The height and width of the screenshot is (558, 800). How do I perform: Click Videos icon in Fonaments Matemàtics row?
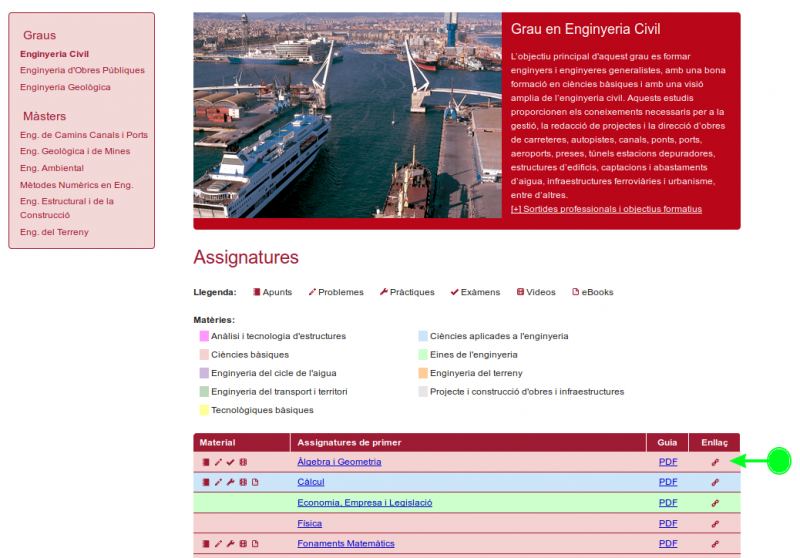click(x=242, y=544)
